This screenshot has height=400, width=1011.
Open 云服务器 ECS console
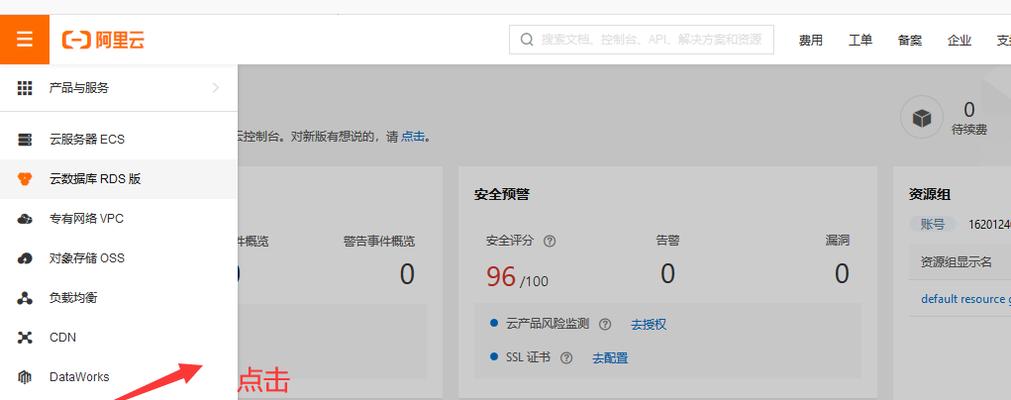[119, 139]
